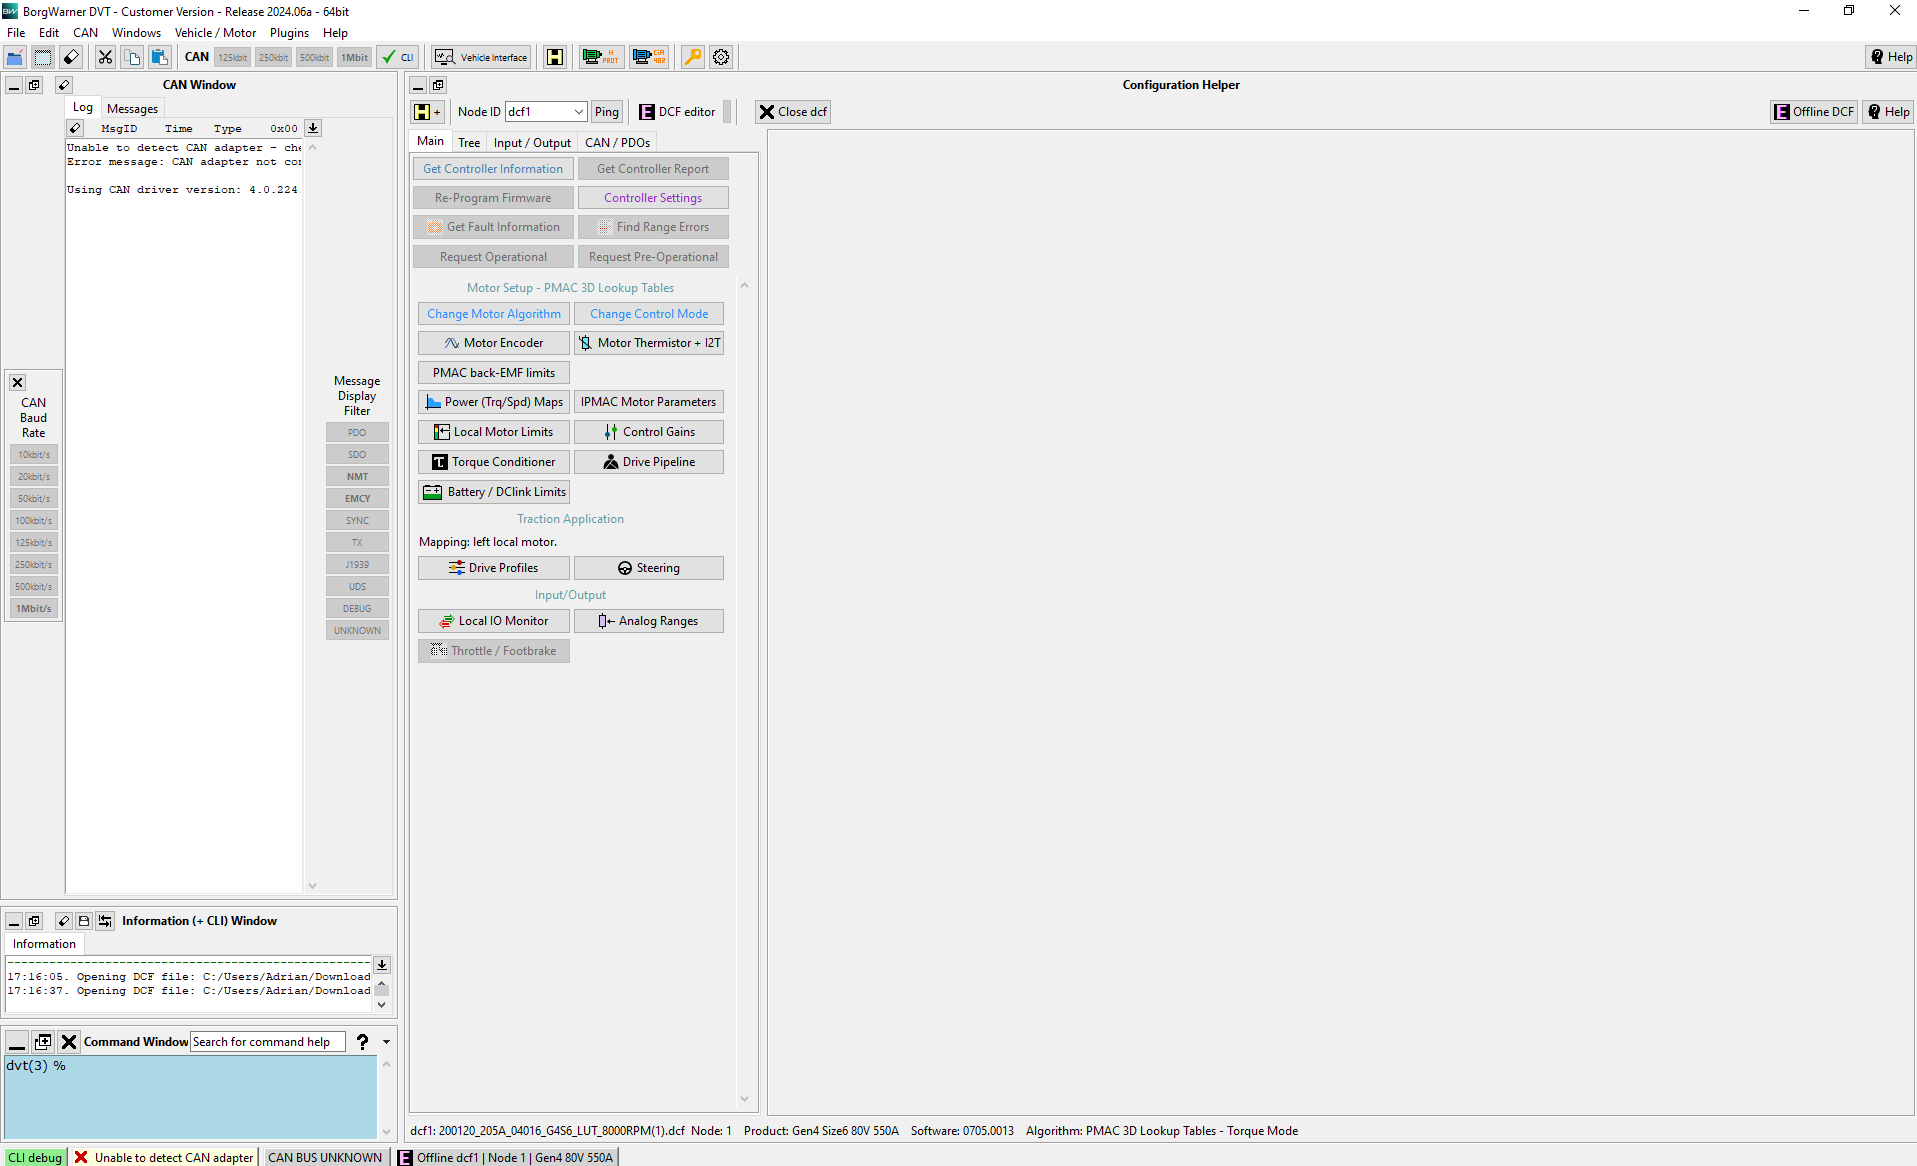Click the save icon in Information window header
The image size is (1917, 1166).
point(84,921)
